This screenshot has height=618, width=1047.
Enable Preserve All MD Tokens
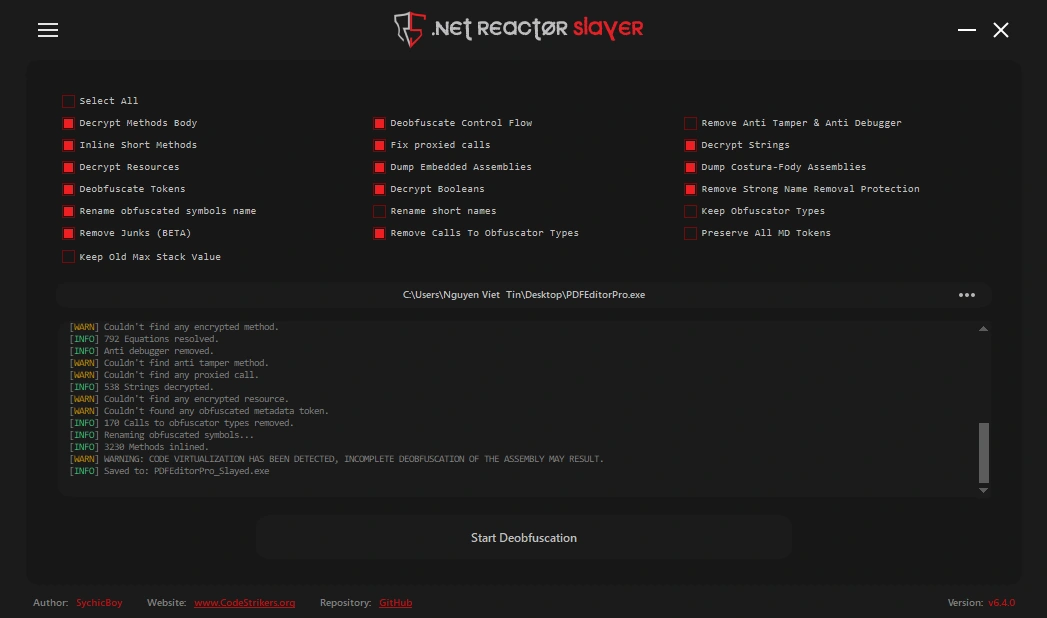coord(690,233)
